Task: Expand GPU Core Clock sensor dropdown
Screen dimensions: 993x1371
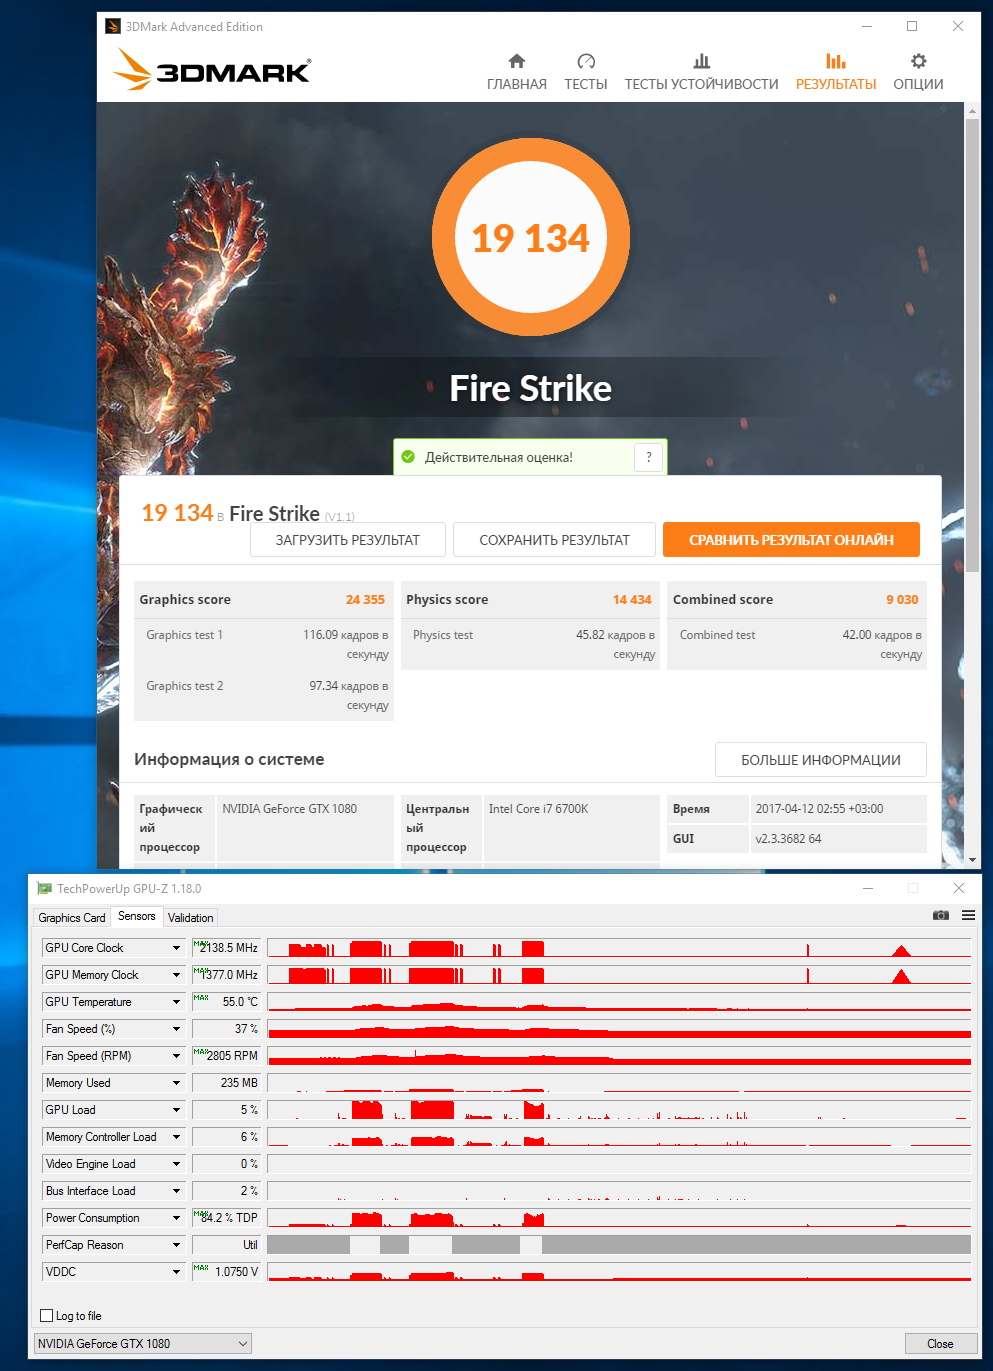Action: point(176,948)
